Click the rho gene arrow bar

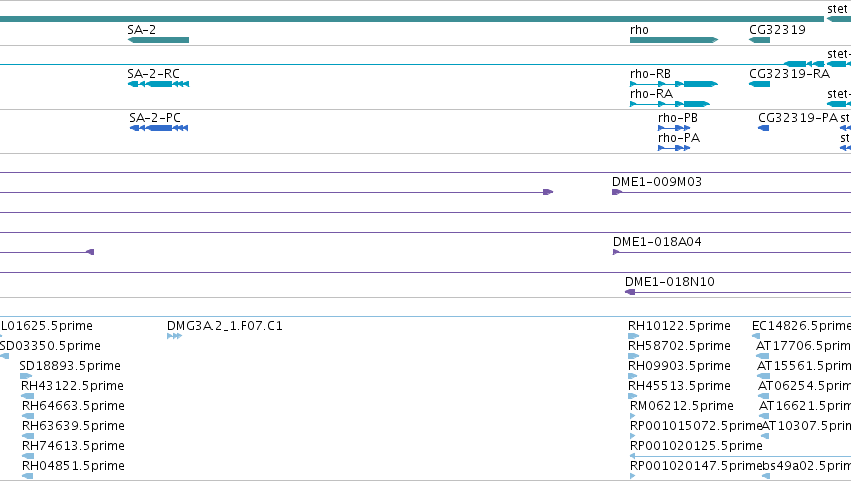coord(674,40)
